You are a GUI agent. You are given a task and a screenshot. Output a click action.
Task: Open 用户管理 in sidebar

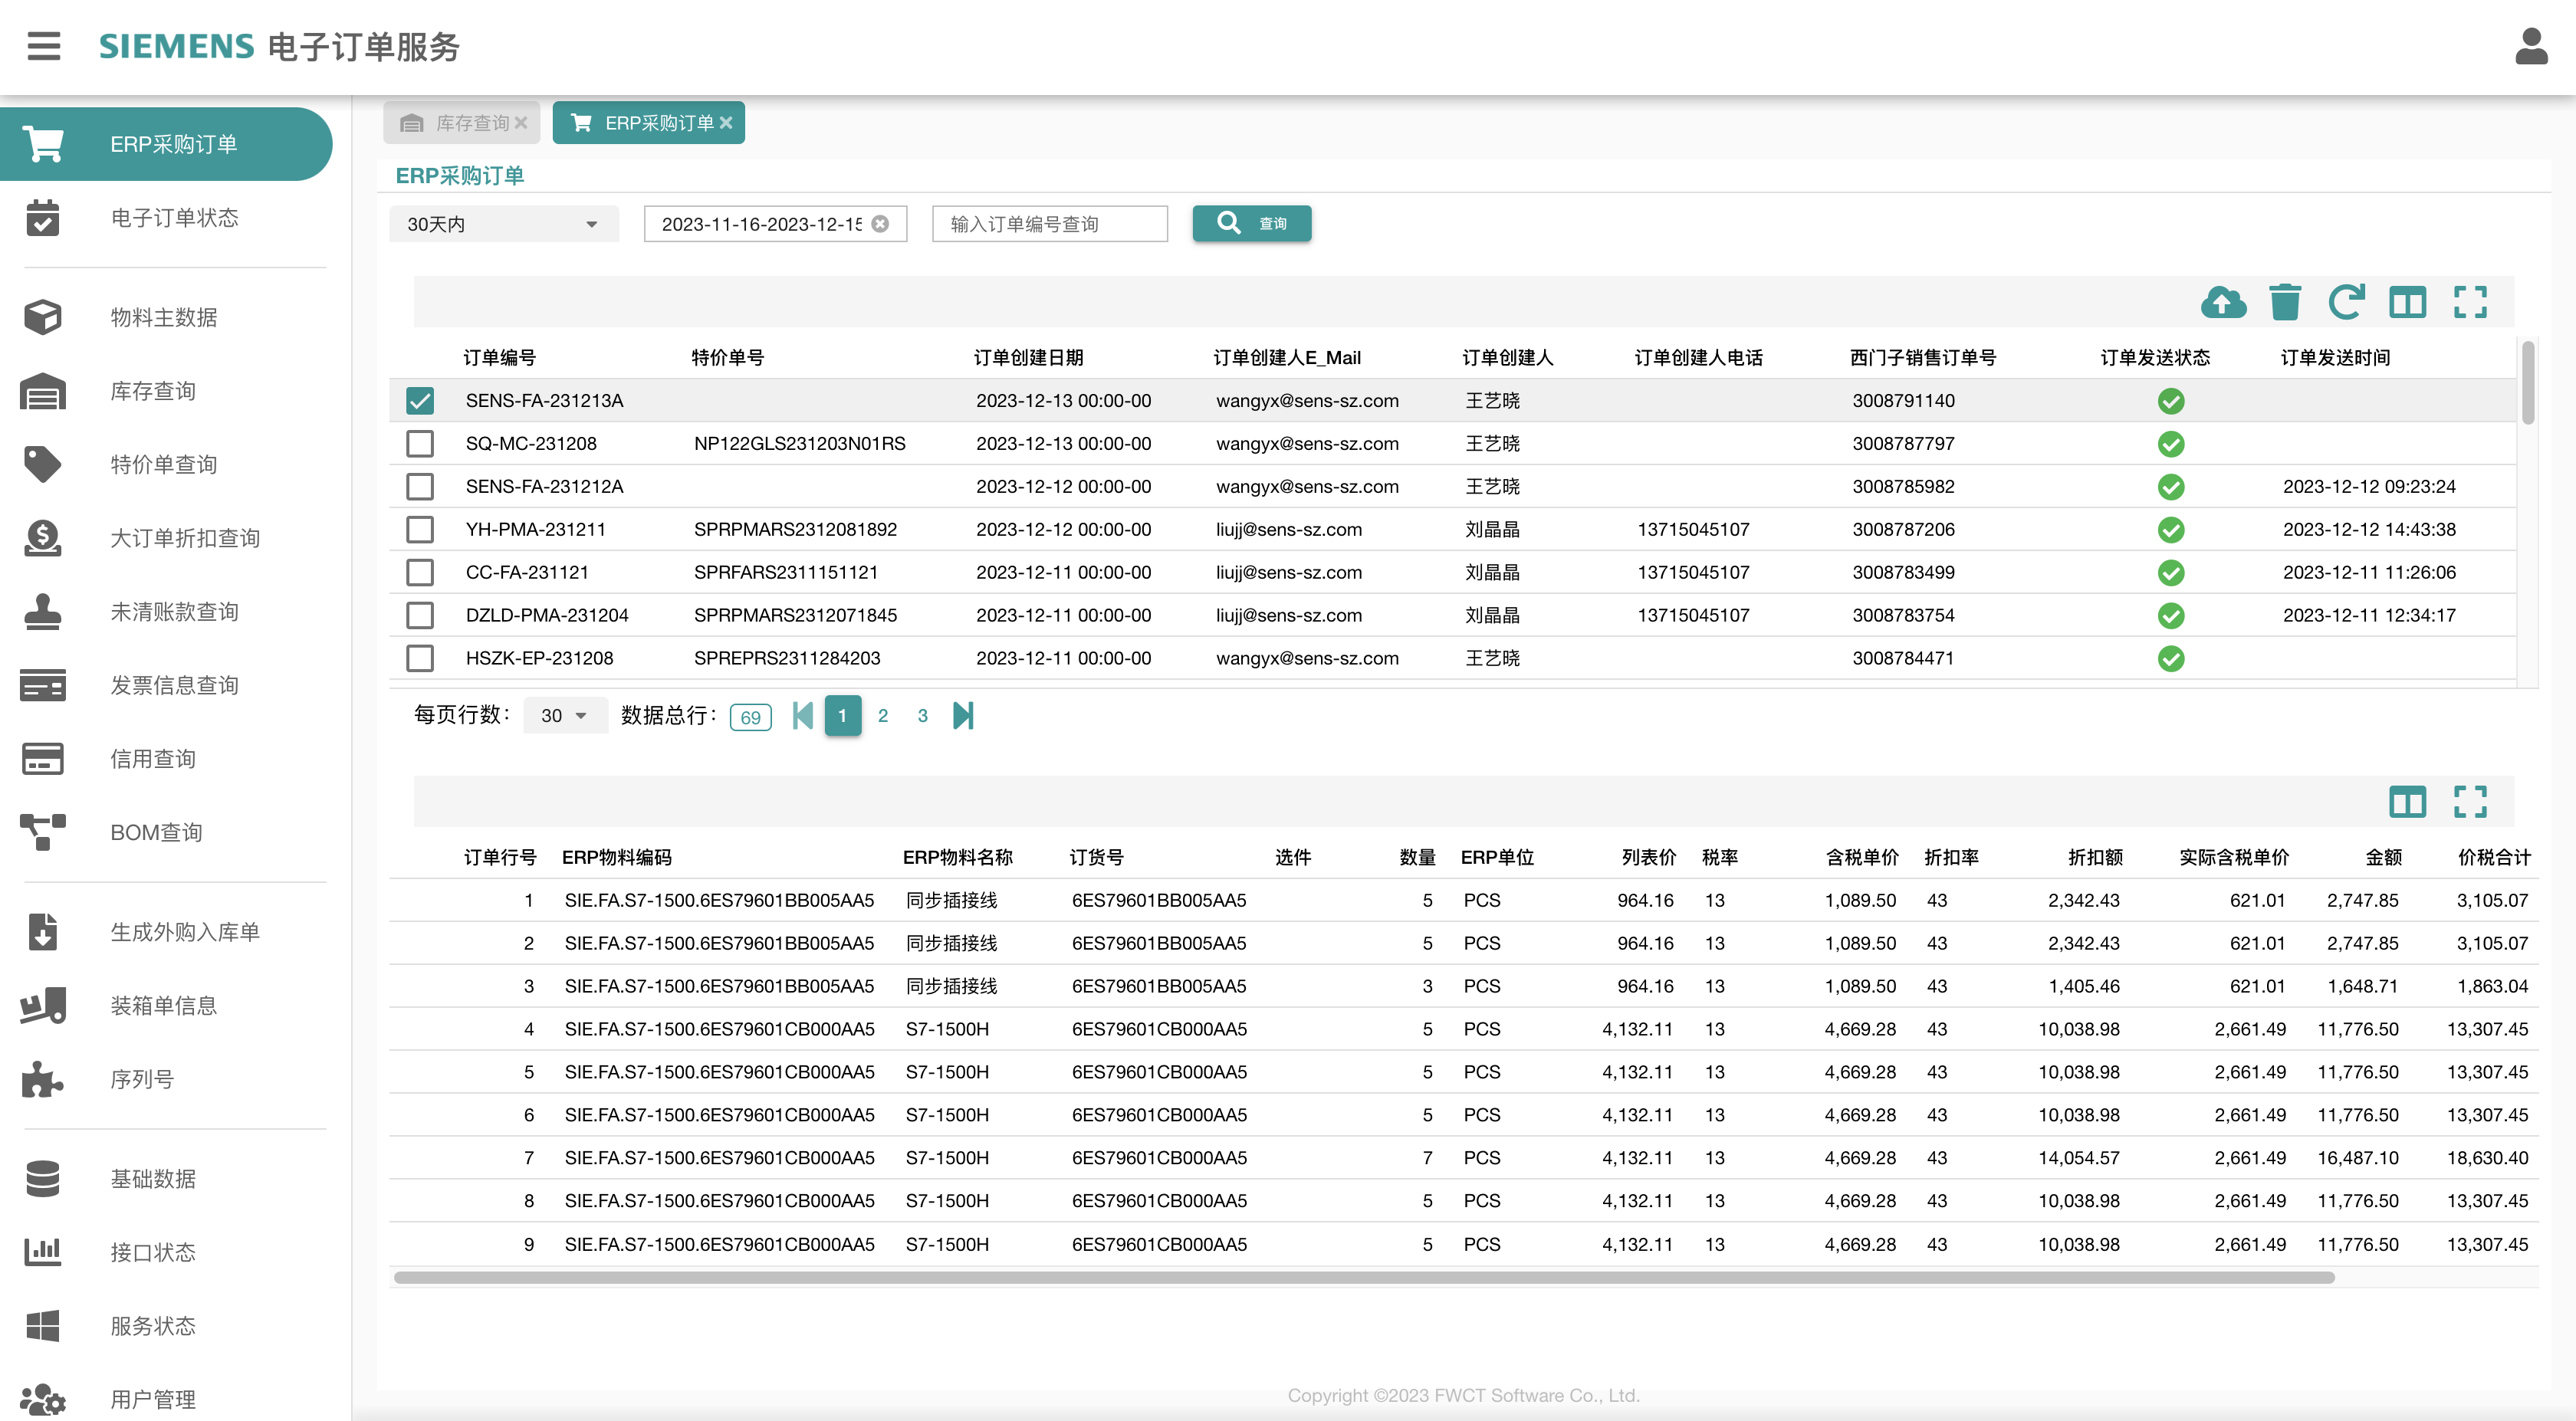pos(166,1399)
